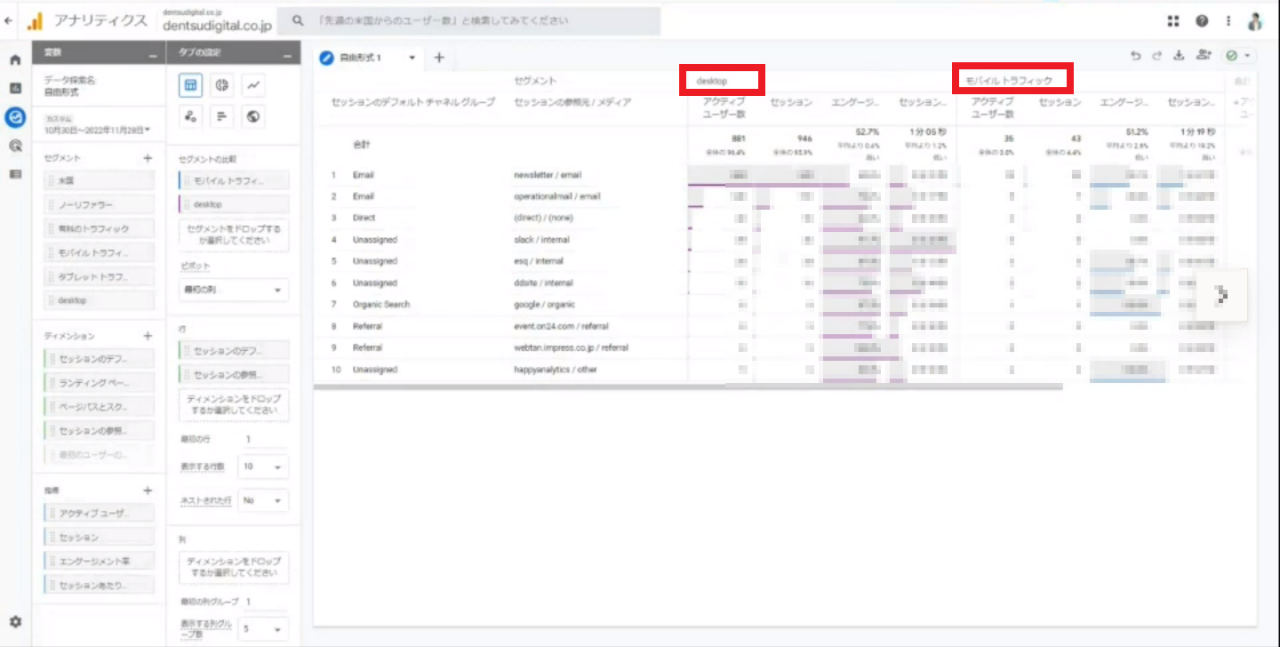Screen dimensions: 1280x647
Task: Expand the nested rows No dropdown
Action: click(265, 499)
